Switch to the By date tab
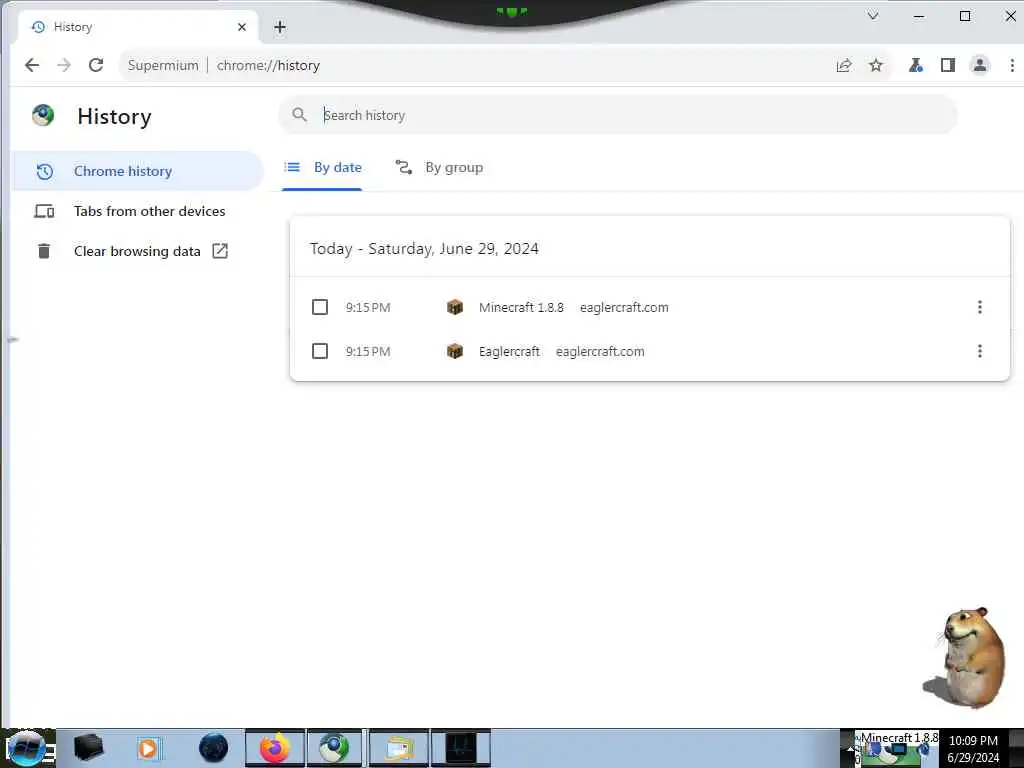The image size is (1024, 768). pyautogui.click(x=322, y=168)
